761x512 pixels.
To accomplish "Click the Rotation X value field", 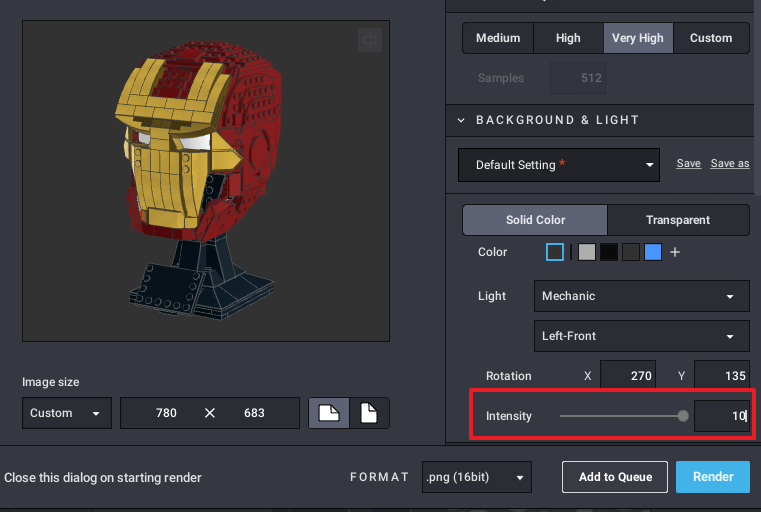I will (628, 376).
